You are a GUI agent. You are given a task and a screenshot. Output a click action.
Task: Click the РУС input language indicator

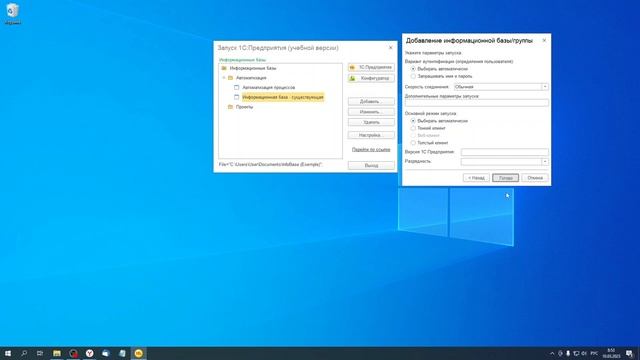click(x=594, y=353)
